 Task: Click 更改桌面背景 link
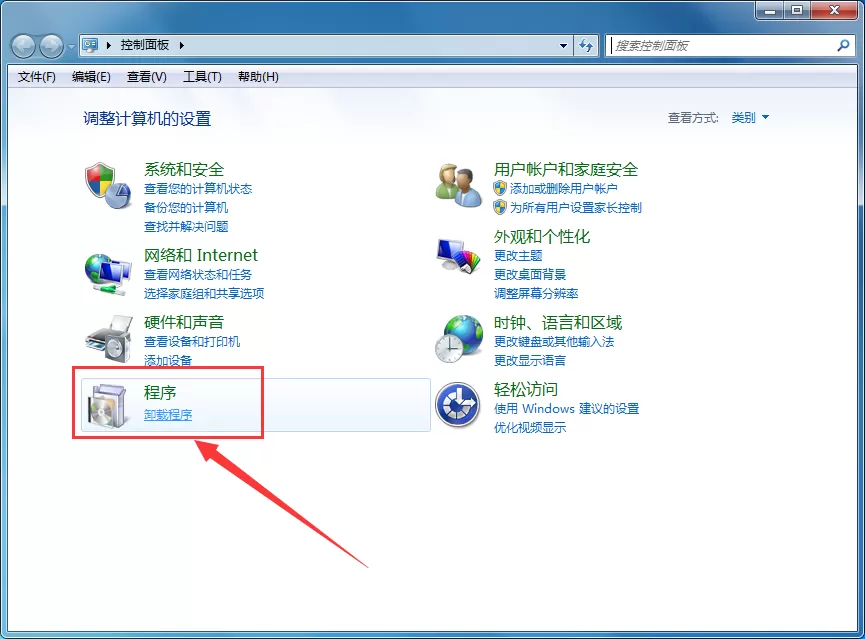(530, 274)
